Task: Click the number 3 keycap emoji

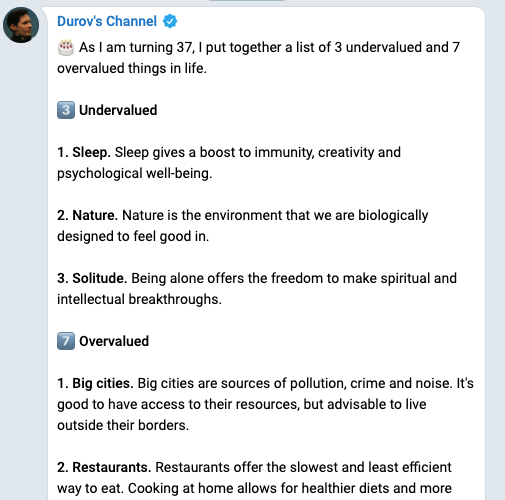Action: click(x=66, y=110)
